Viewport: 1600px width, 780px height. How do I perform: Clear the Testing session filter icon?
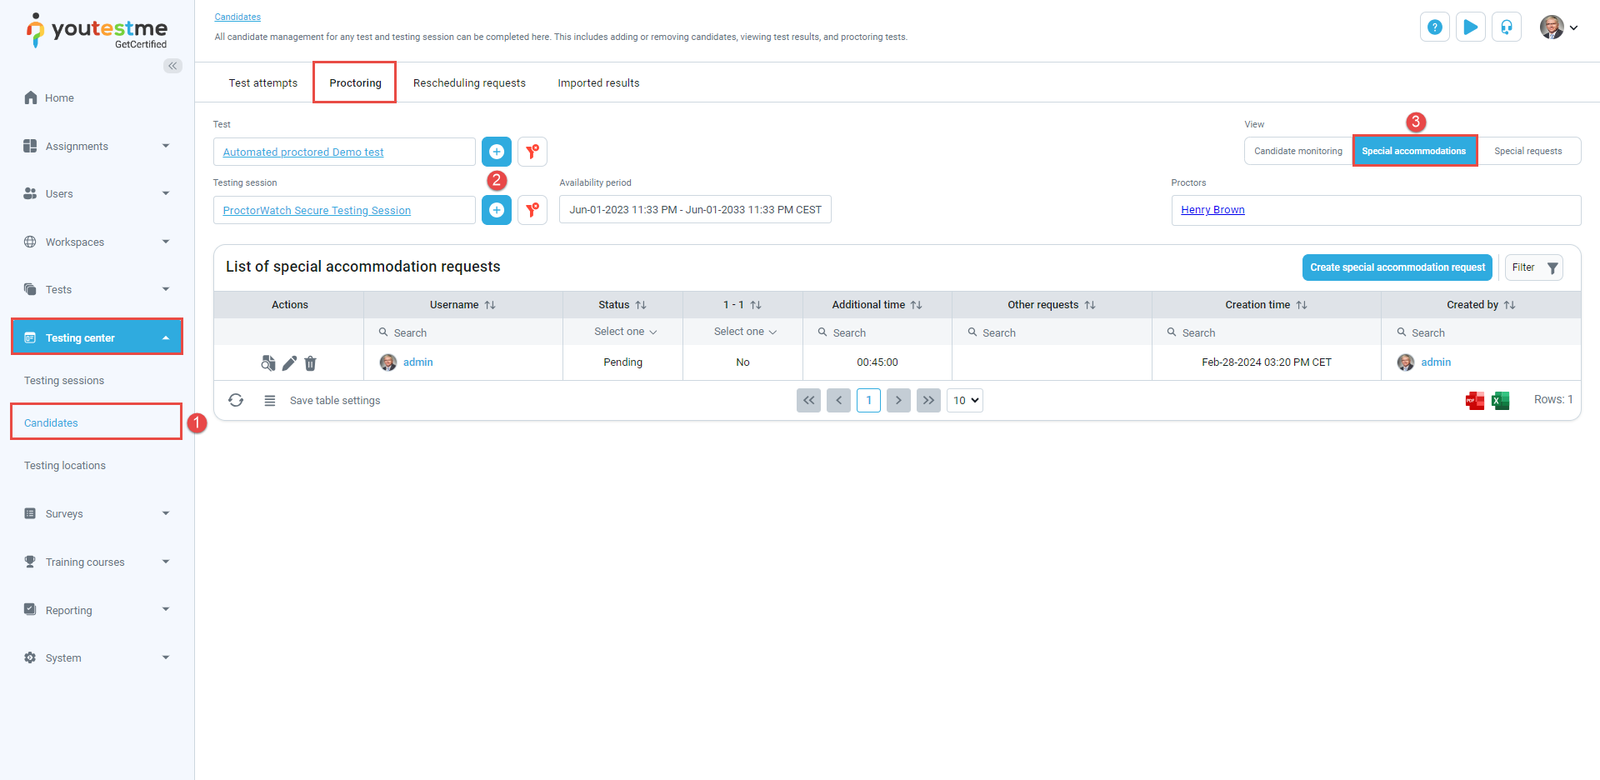(532, 210)
